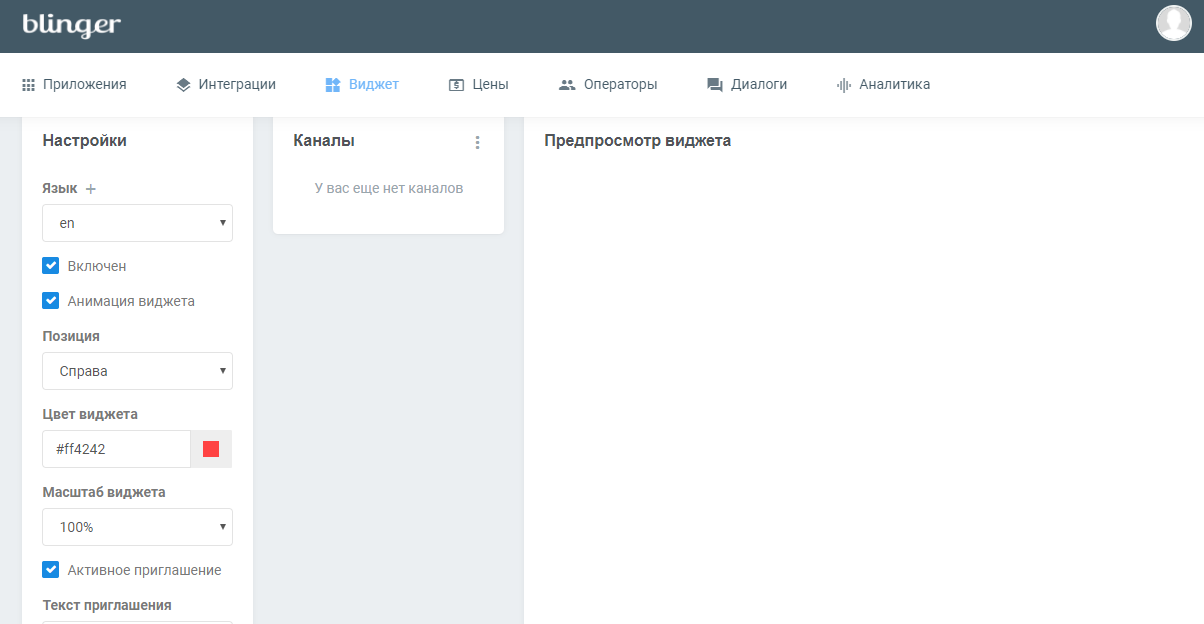
Task: Open the Позиция dropdown showing Справа
Action: (x=137, y=371)
